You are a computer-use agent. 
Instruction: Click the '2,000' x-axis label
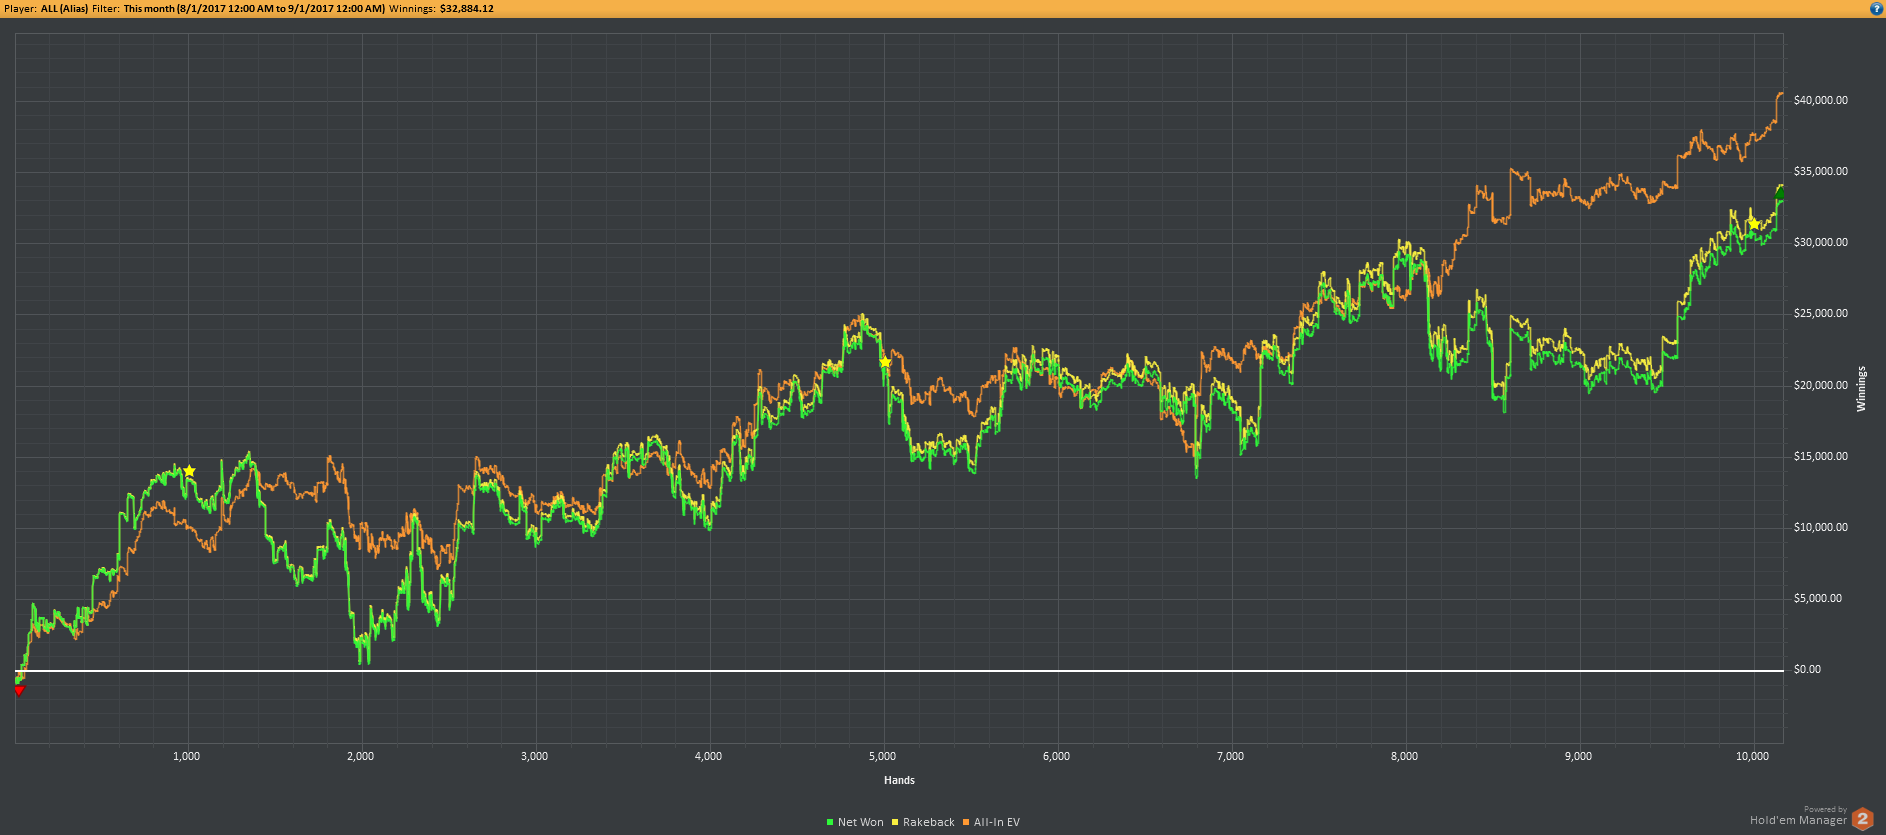361,756
